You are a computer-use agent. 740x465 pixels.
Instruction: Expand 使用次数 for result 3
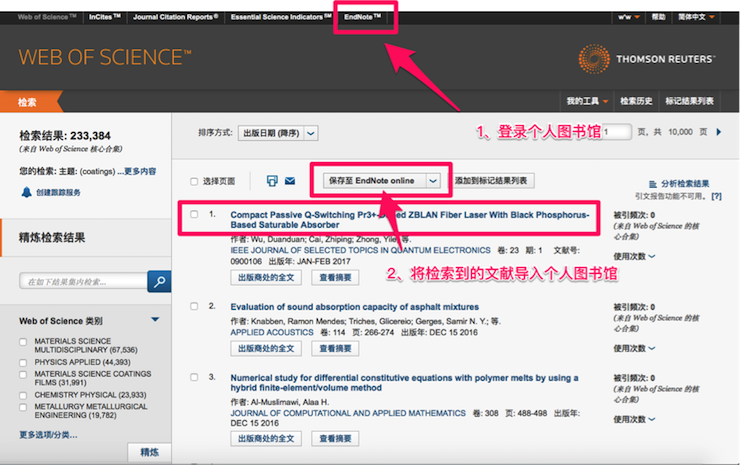(634, 419)
